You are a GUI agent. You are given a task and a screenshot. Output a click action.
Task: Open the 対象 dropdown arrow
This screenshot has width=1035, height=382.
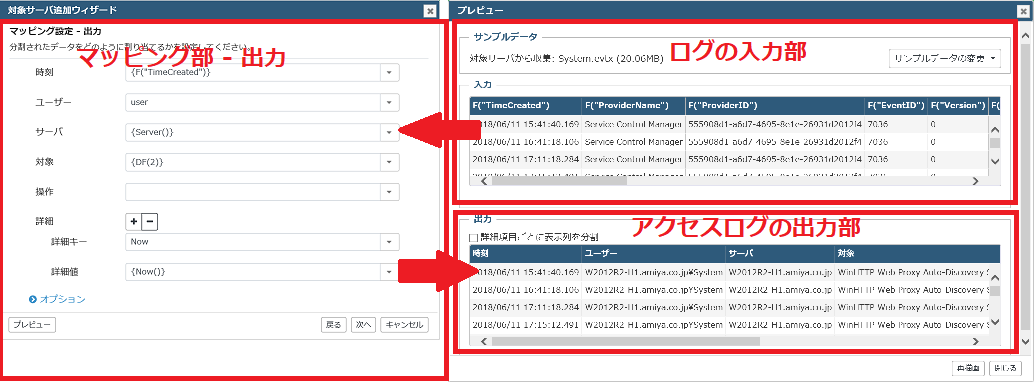pyautogui.click(x=389, y=162)
